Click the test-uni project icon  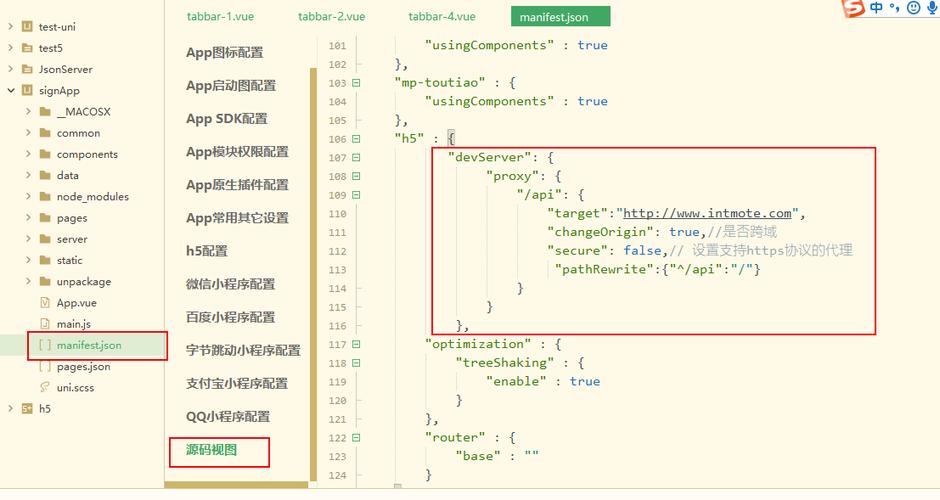(27, 26)
